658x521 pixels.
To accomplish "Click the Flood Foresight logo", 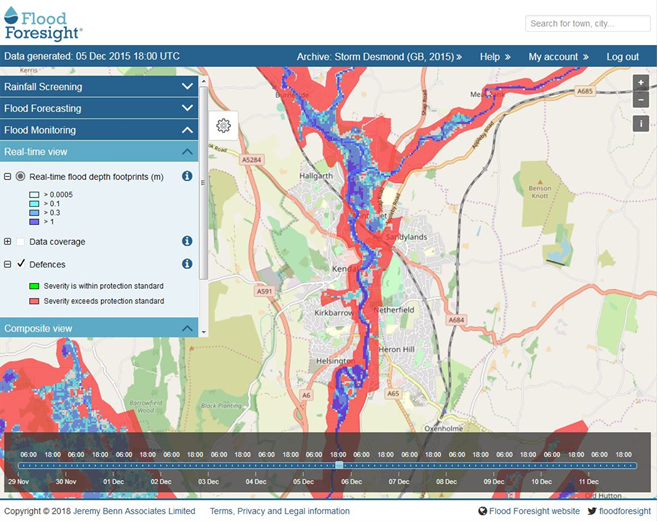I will pyautogui.click(x=44, y=22).
